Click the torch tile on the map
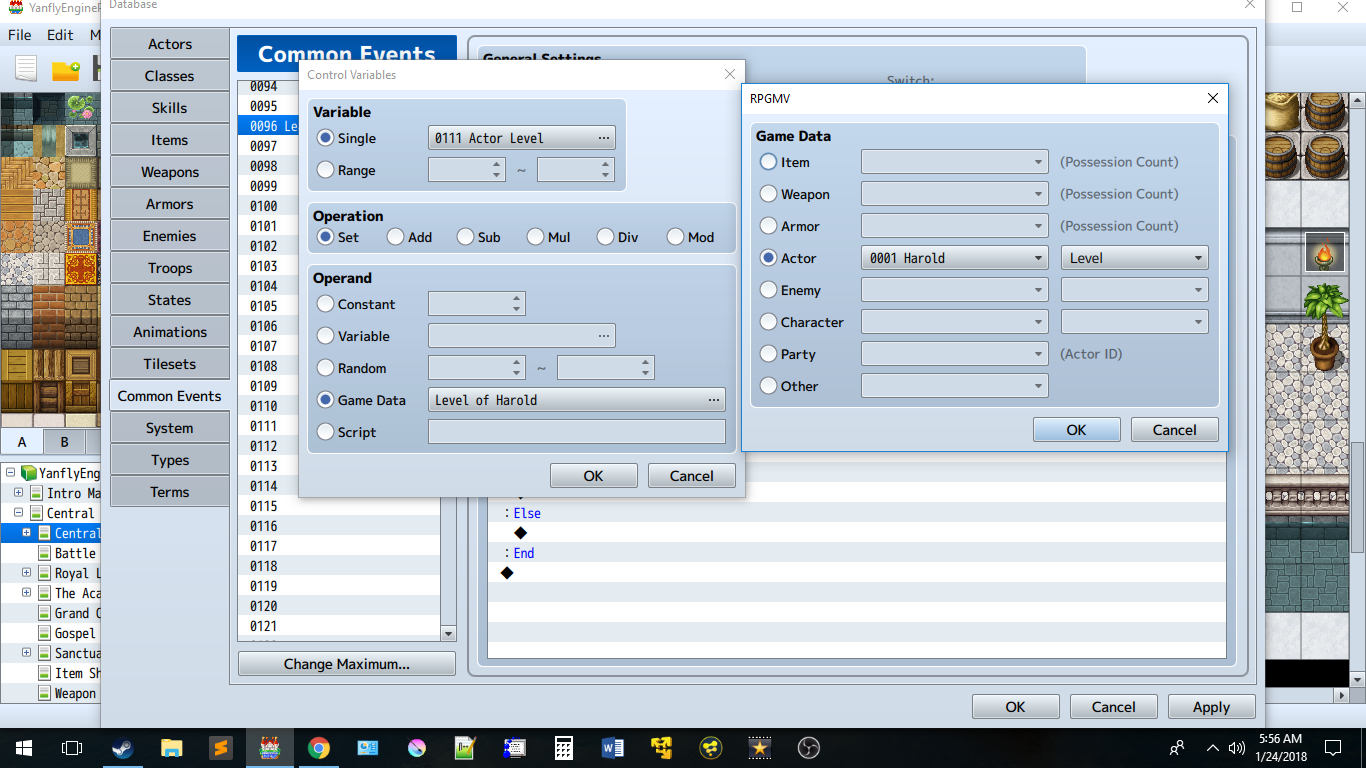The image size is (1366, 768). (1325, 254)
